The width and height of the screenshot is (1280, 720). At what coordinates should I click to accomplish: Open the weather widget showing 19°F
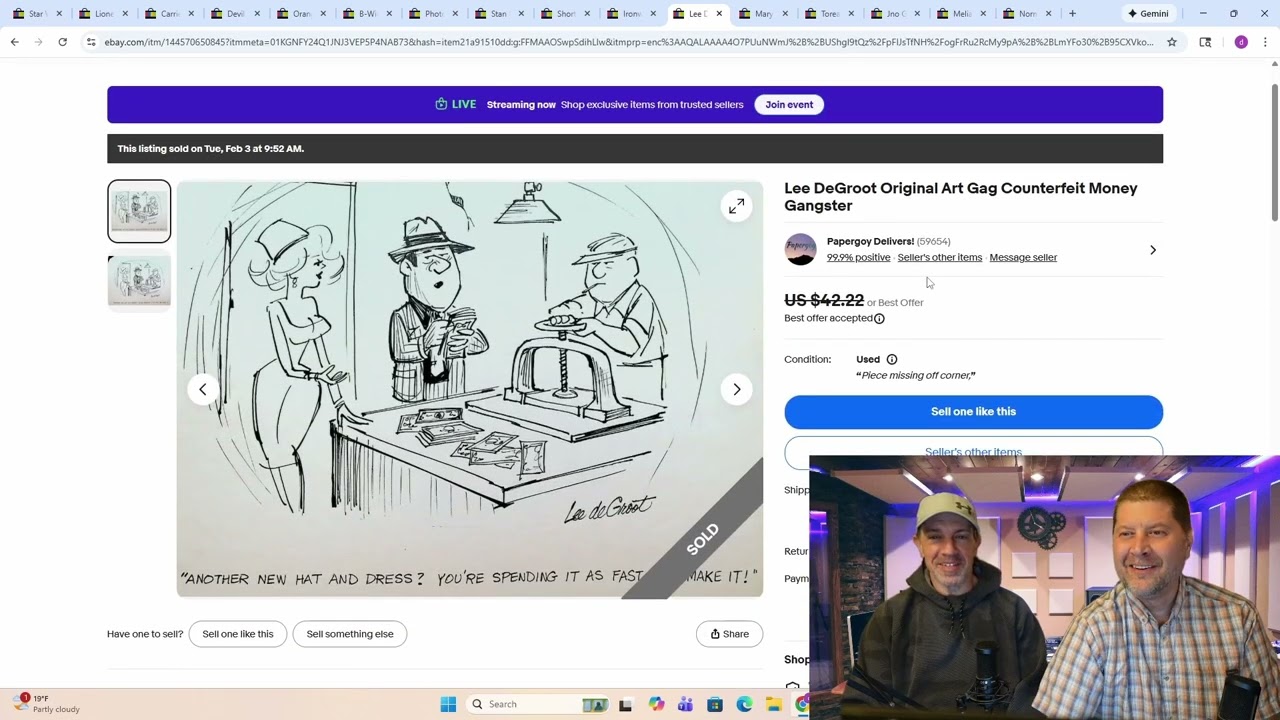[x=47, y=704]
